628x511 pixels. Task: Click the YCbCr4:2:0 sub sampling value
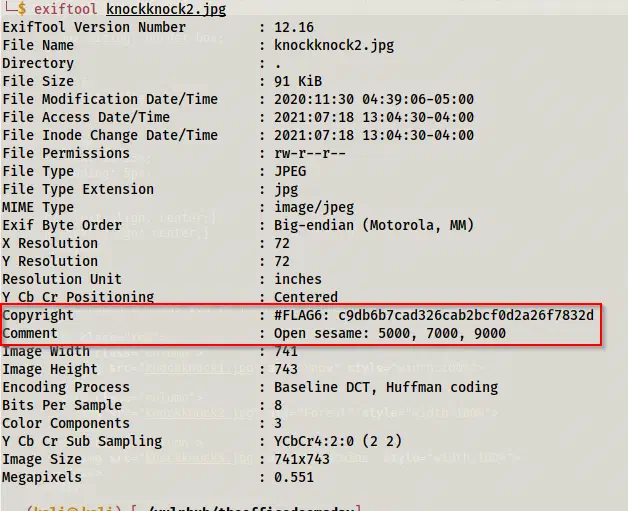tap(338, 441)
